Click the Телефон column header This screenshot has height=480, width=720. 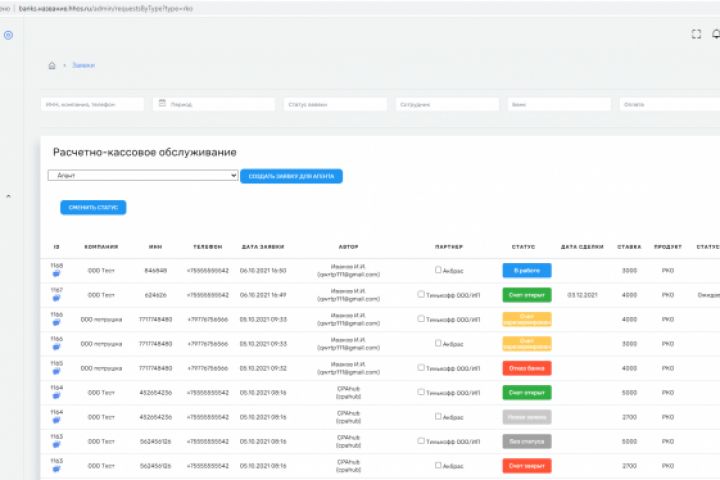pyautogui.click(x=208, y=247)
